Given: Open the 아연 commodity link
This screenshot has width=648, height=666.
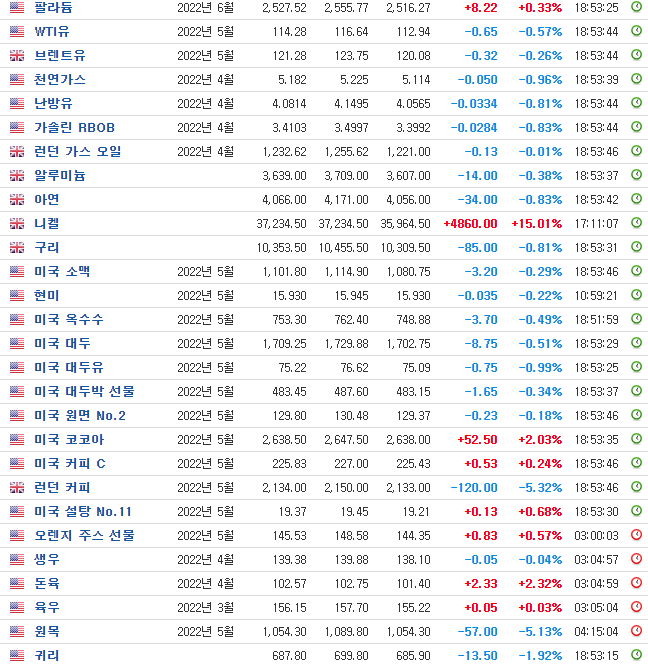Looking at the screenshot, I should 47,200.
